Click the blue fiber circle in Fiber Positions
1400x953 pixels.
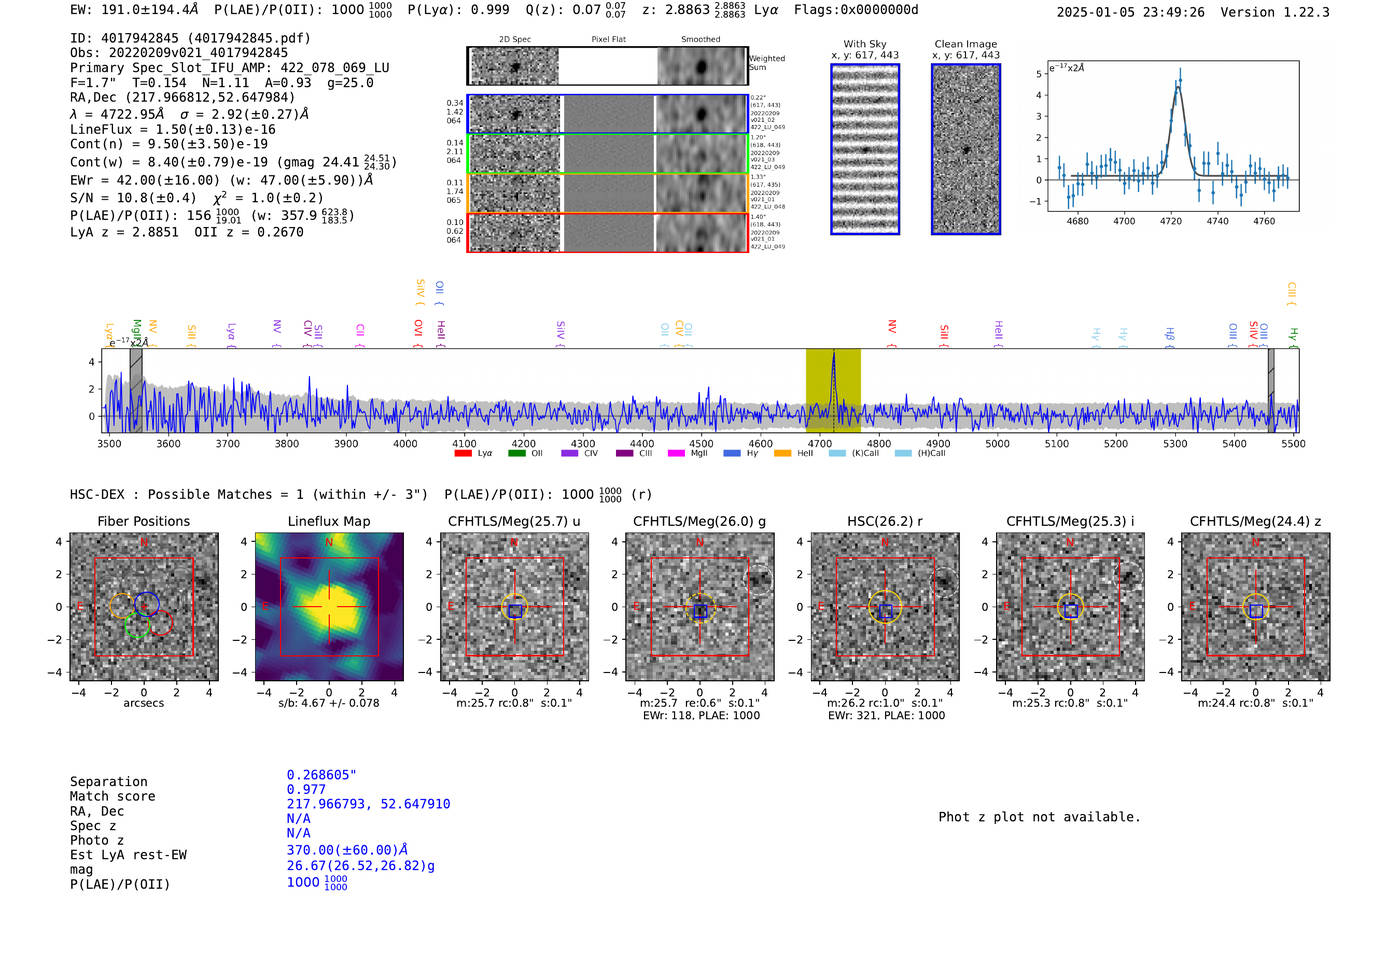click(x=147, y=603)
